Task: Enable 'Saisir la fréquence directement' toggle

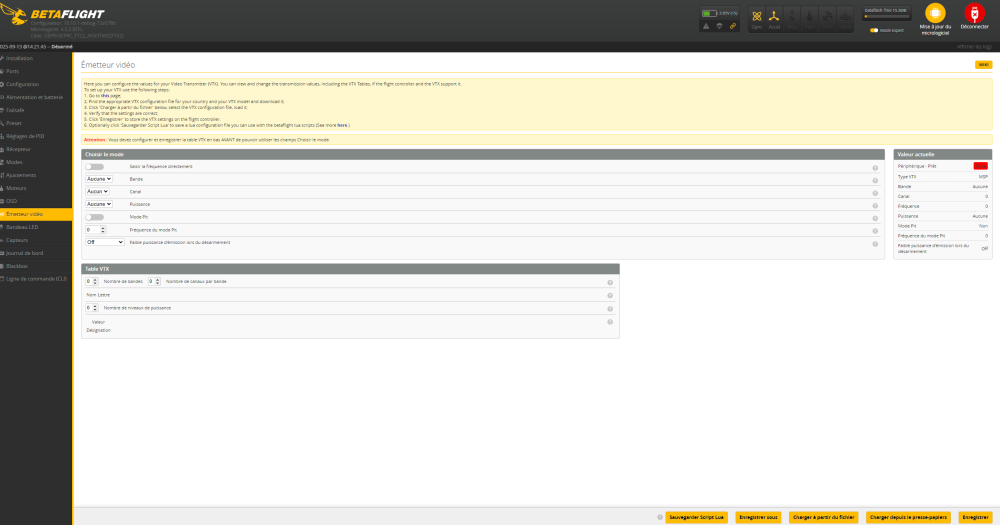Action: coord(95,166)
